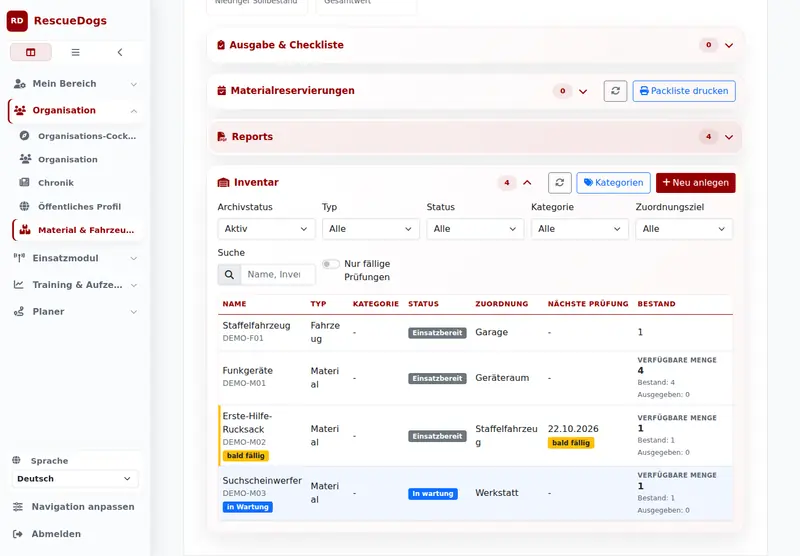Select the Staffelfahrzeug row name
This screenshot has height=556, width=800.
coord(256,325)
